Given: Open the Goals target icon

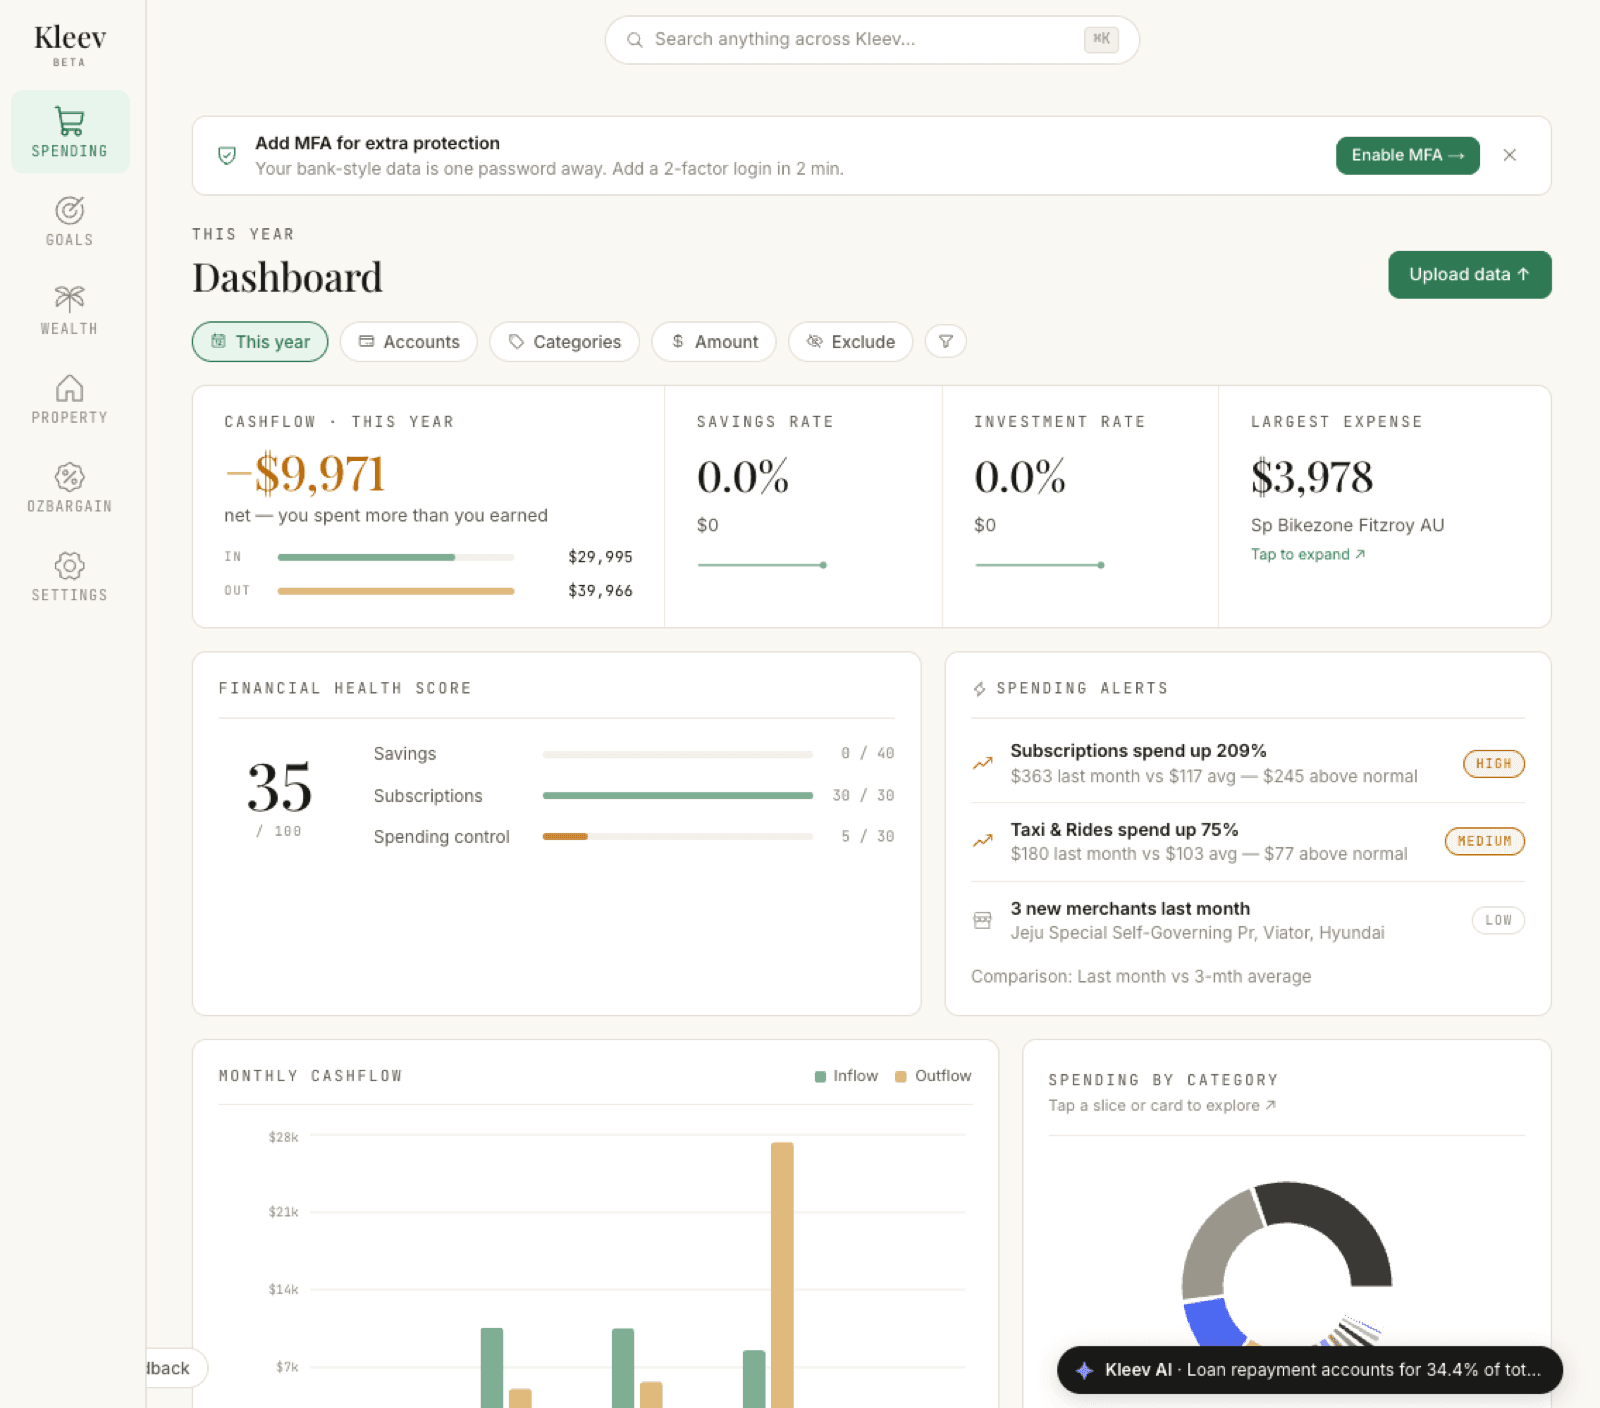Looking at the screenshot, I should 69,210.
